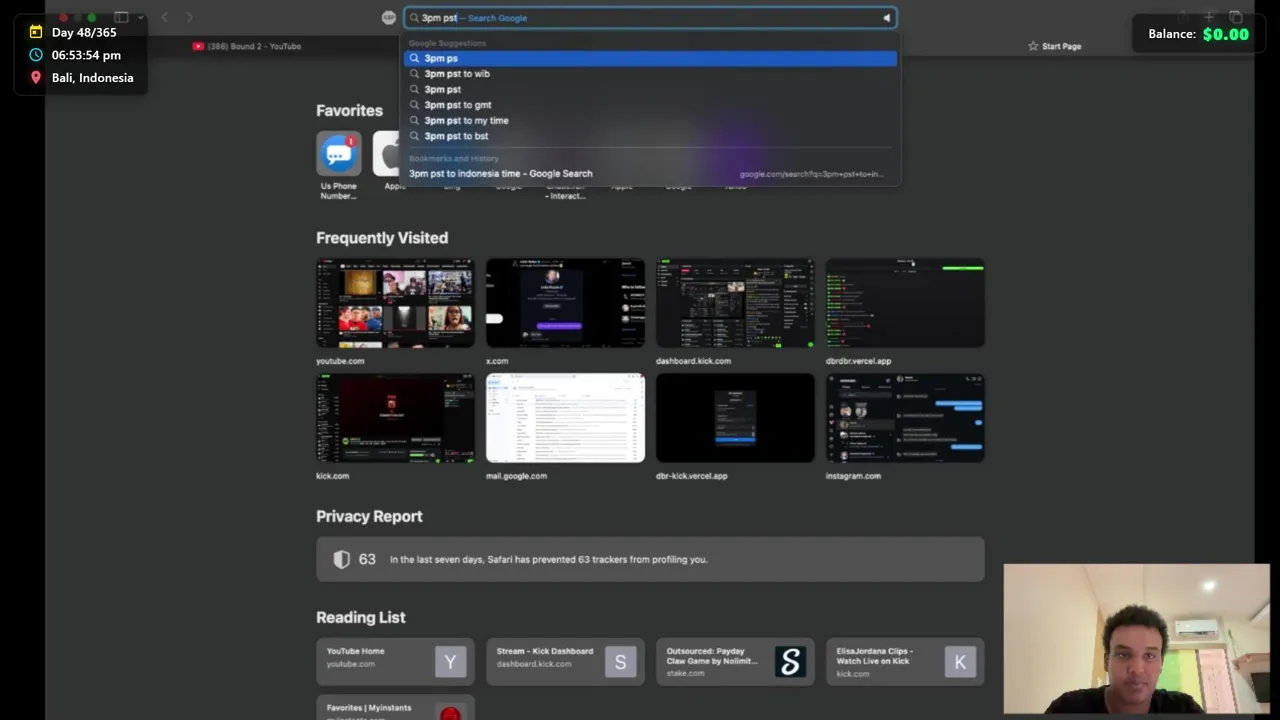Click the Privacy Report heading
Screen dimensions: 1280x720
[369, 516]
